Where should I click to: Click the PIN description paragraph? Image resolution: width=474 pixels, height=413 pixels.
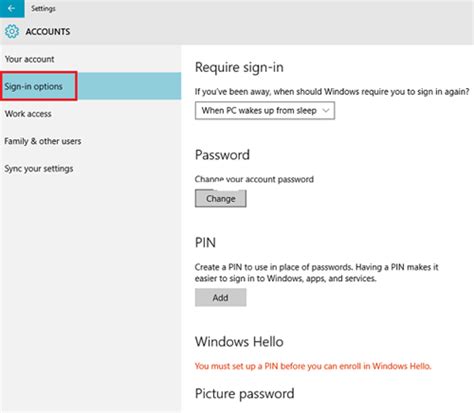point(317,273)
